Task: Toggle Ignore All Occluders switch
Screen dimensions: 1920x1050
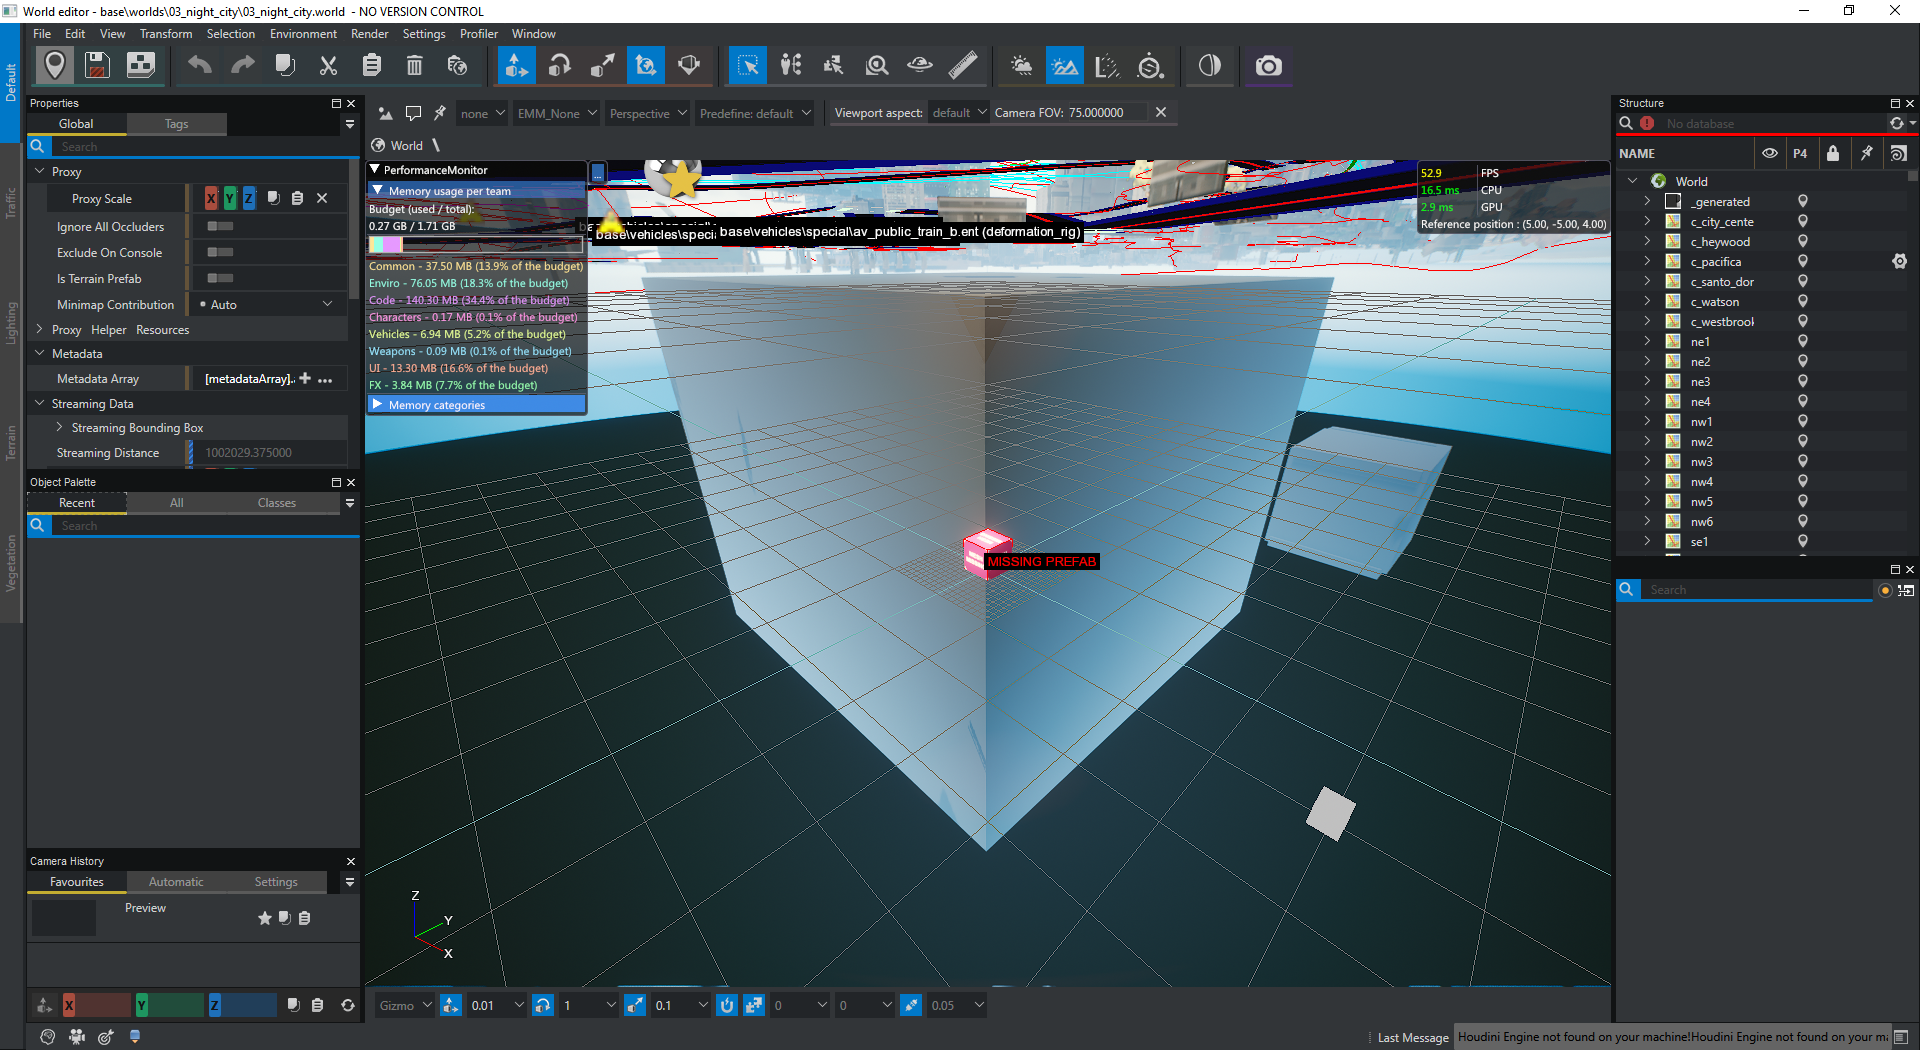Action: coord(220,226)
